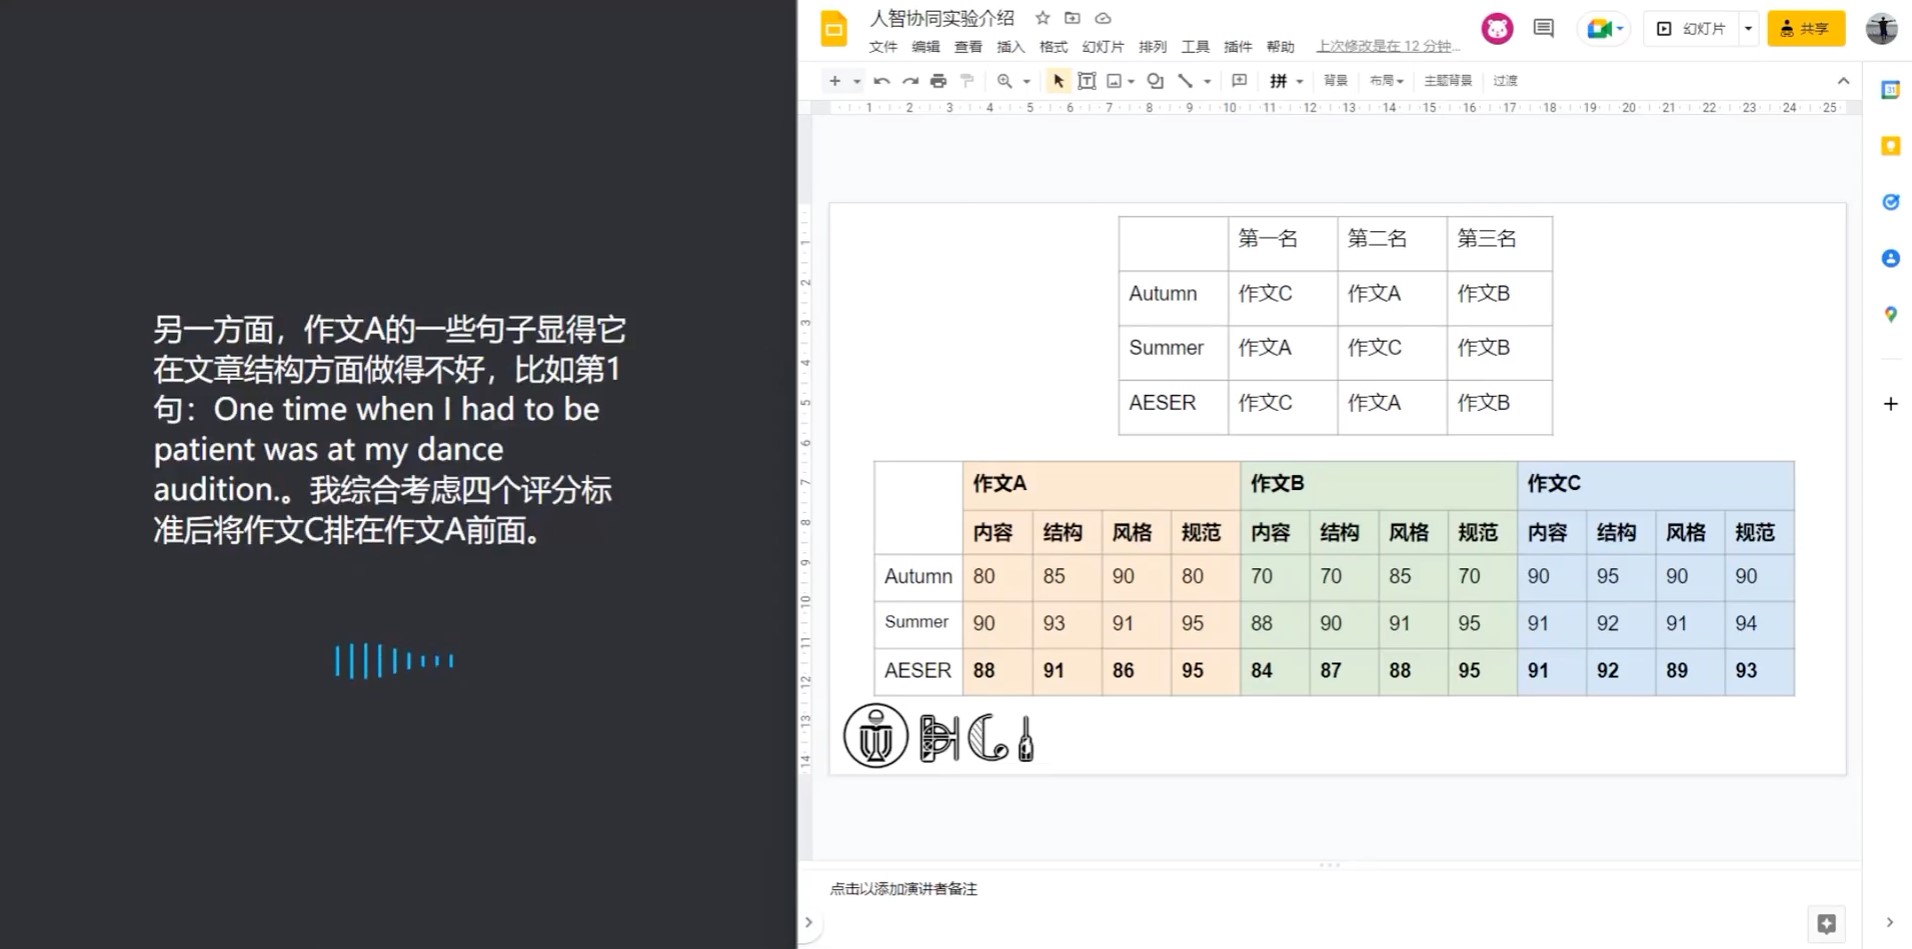Select the paint format tool
Screen dimensions: 1912x949
[967, 80]
